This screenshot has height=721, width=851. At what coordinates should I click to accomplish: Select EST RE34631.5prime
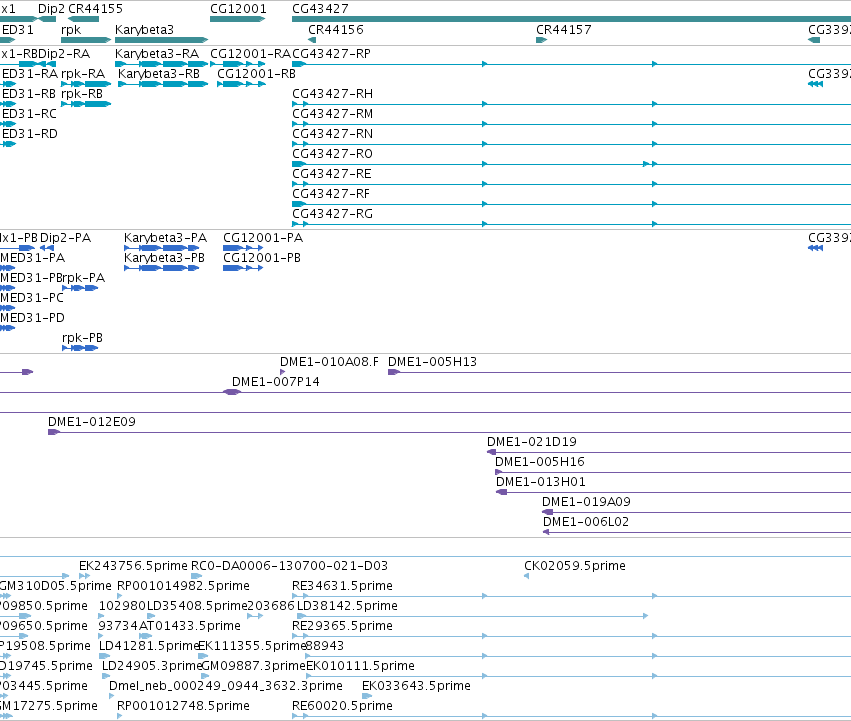click(571, 596)
